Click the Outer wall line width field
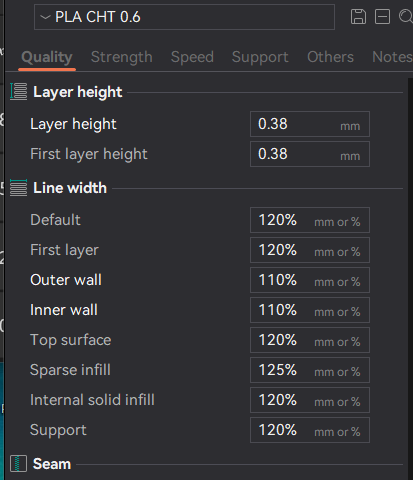The image size is (413, 480). 310,280
